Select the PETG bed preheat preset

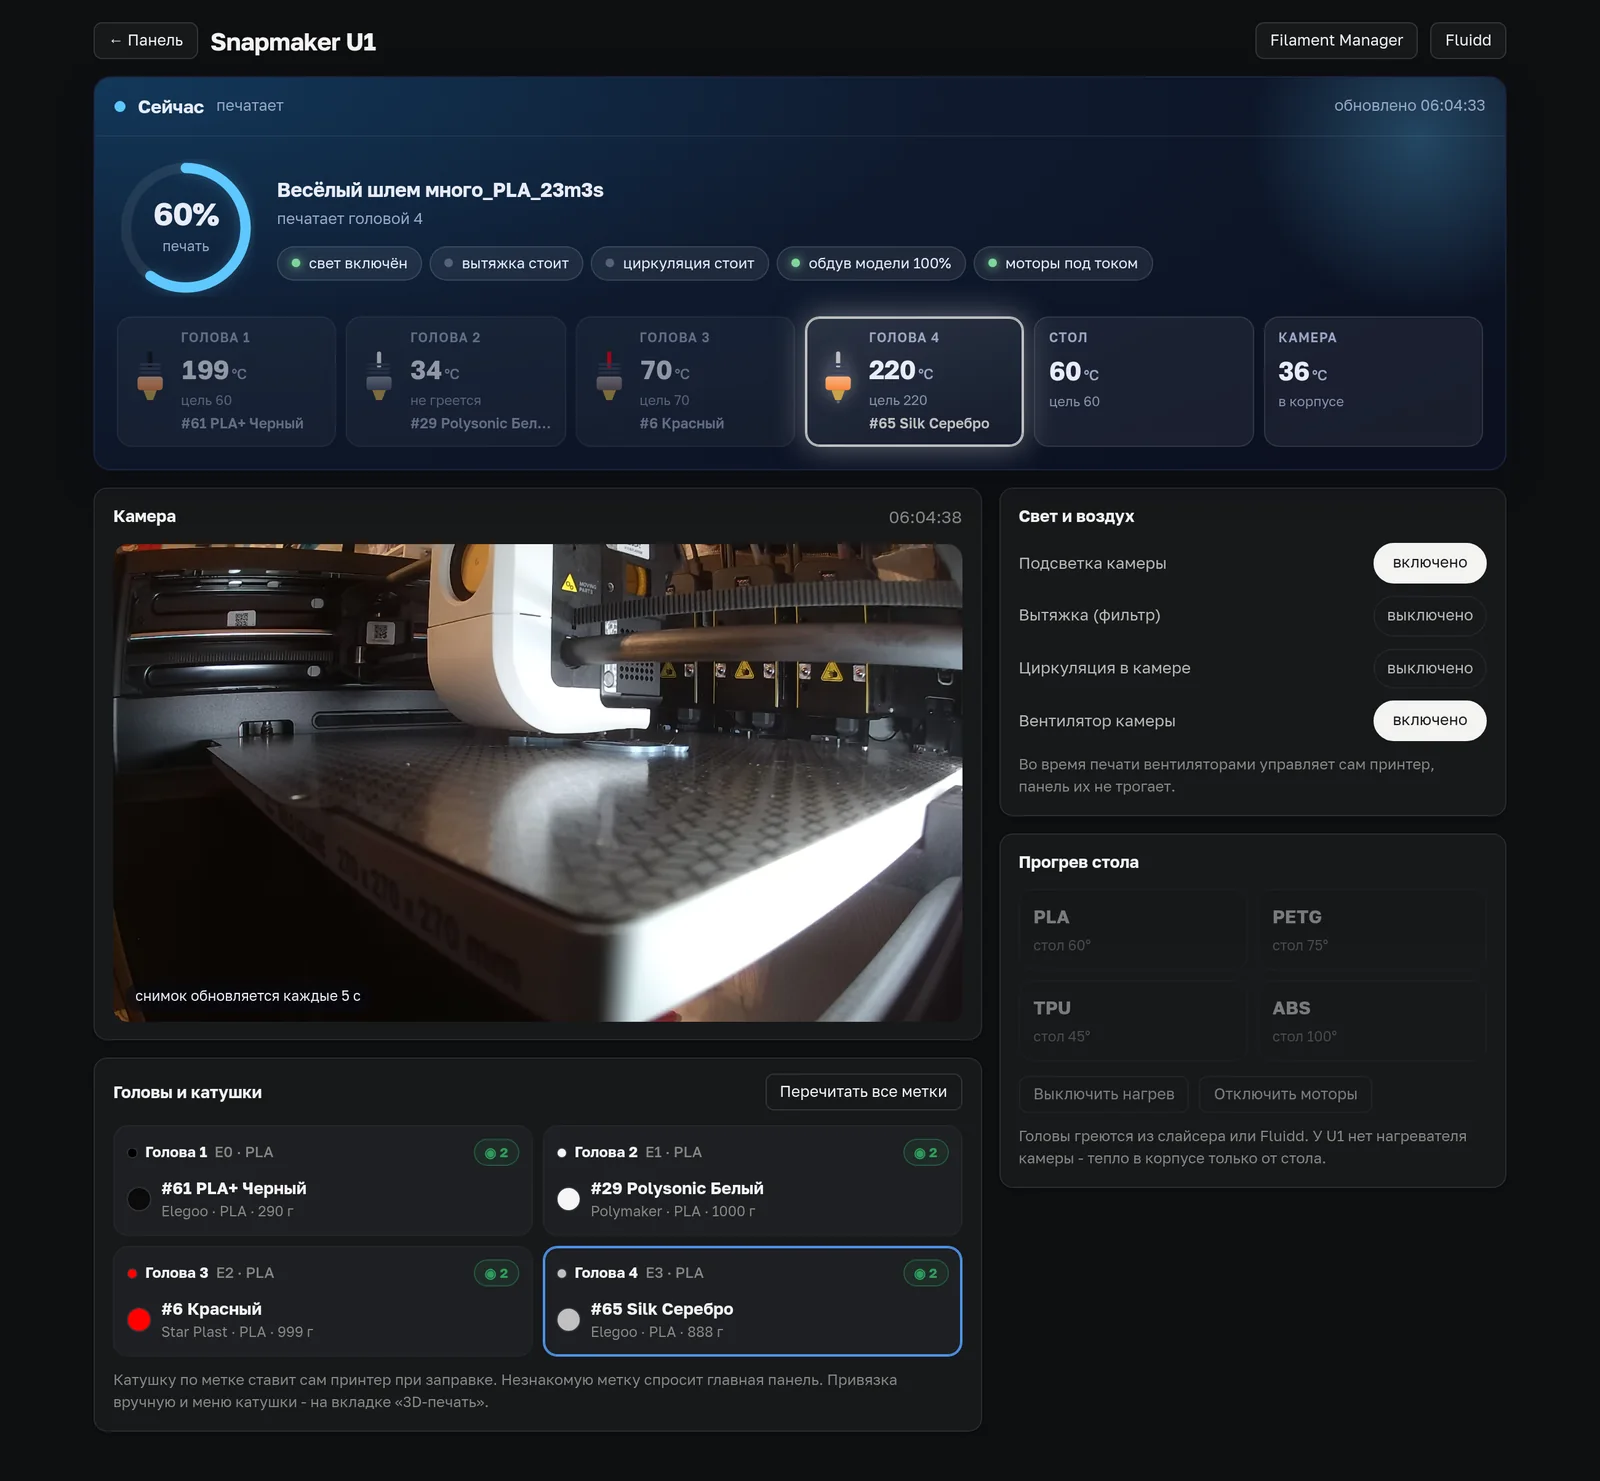[1372, 930]
